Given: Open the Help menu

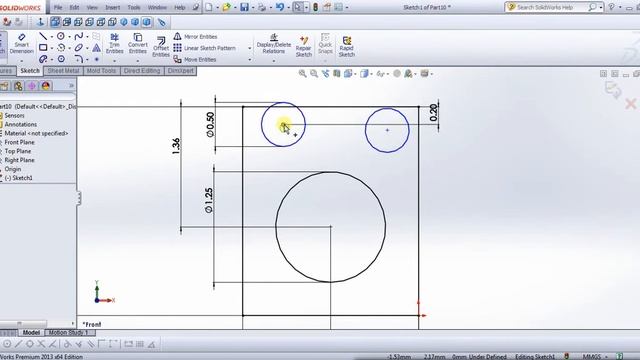Looking at the screenshot, I should pos(180,7).
